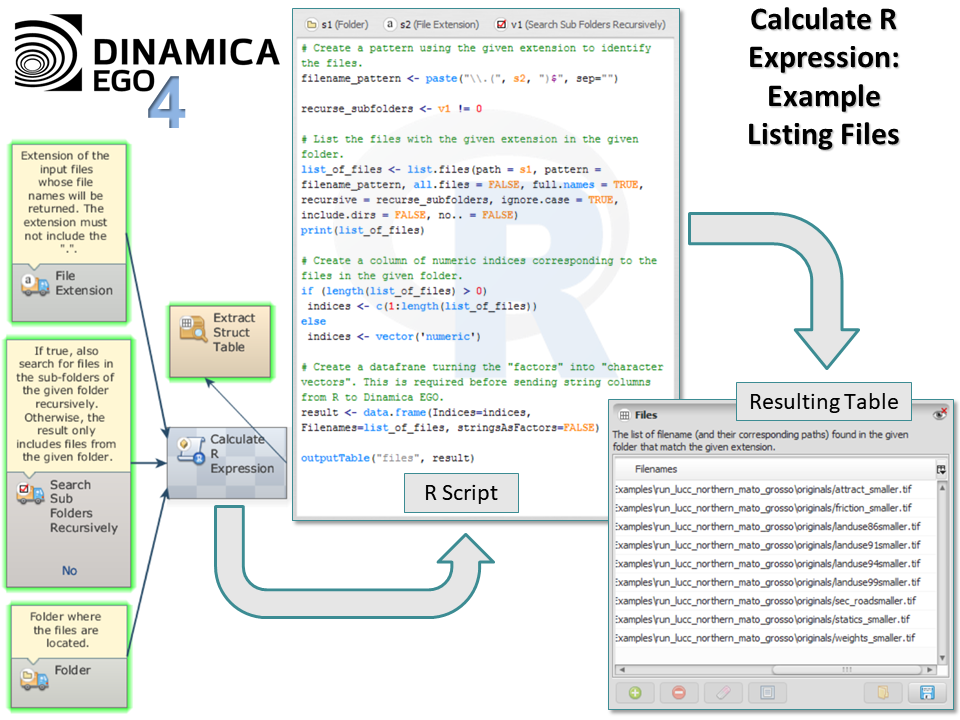Image resolution: width=960 pixels, height=720 pixels.
Task: Select the Folder functor truck icon
Action: [x=34, y=678]
